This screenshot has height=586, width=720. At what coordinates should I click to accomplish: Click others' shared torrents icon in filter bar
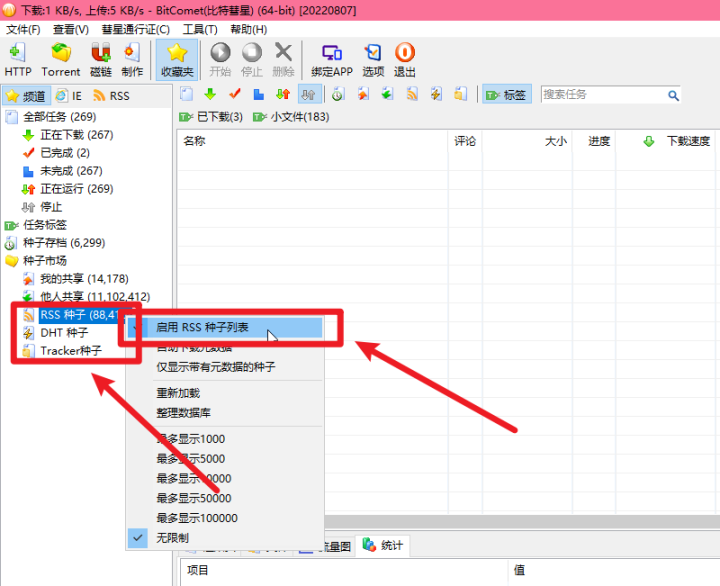tap(388, 94)
